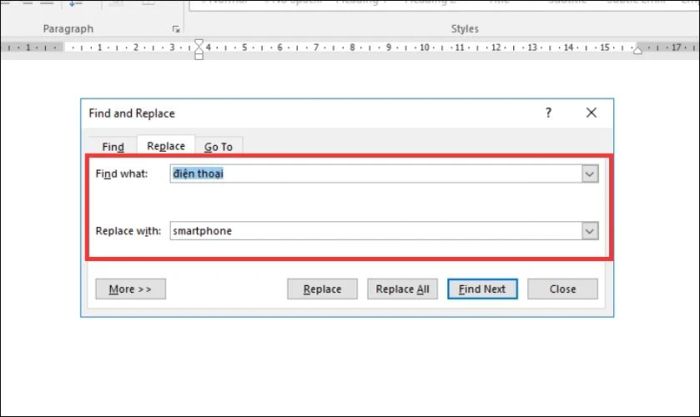Switch to the Go To tab
Viewport: 700px width, 417px height.
click(x=218, y=146)
